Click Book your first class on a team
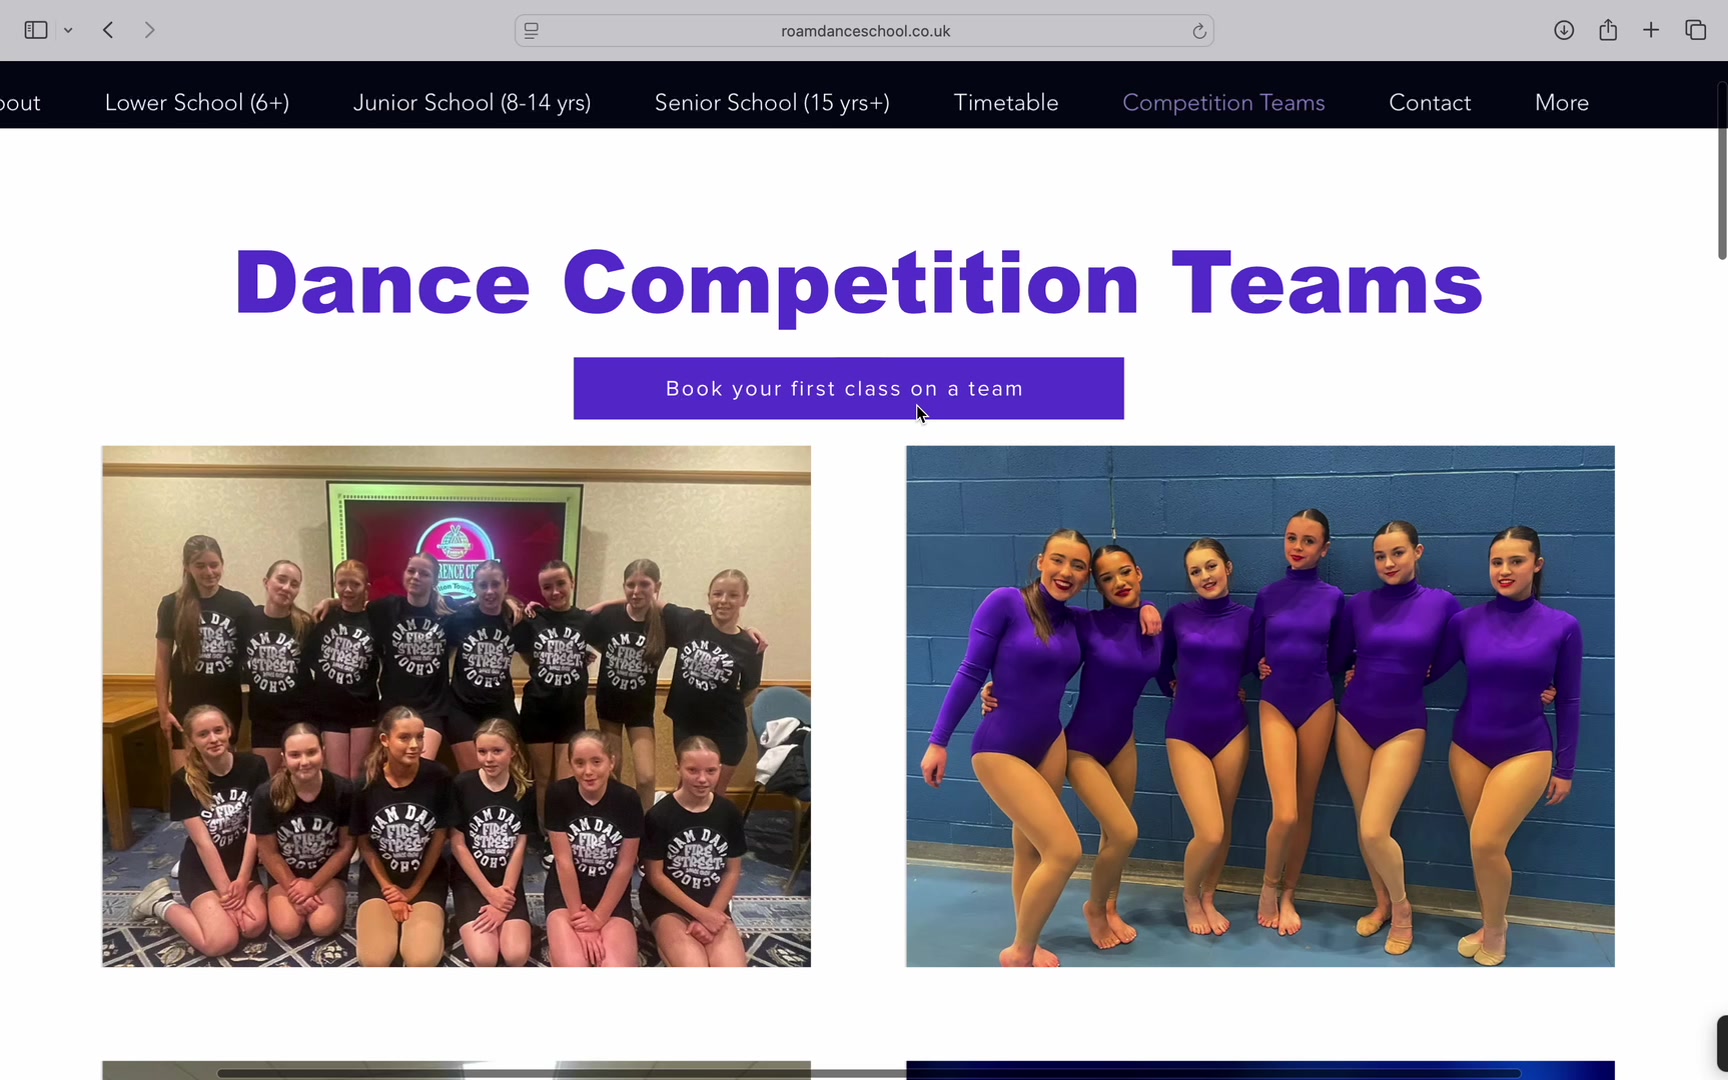This screenshot has height=1080, width=1728. point(849,388)
